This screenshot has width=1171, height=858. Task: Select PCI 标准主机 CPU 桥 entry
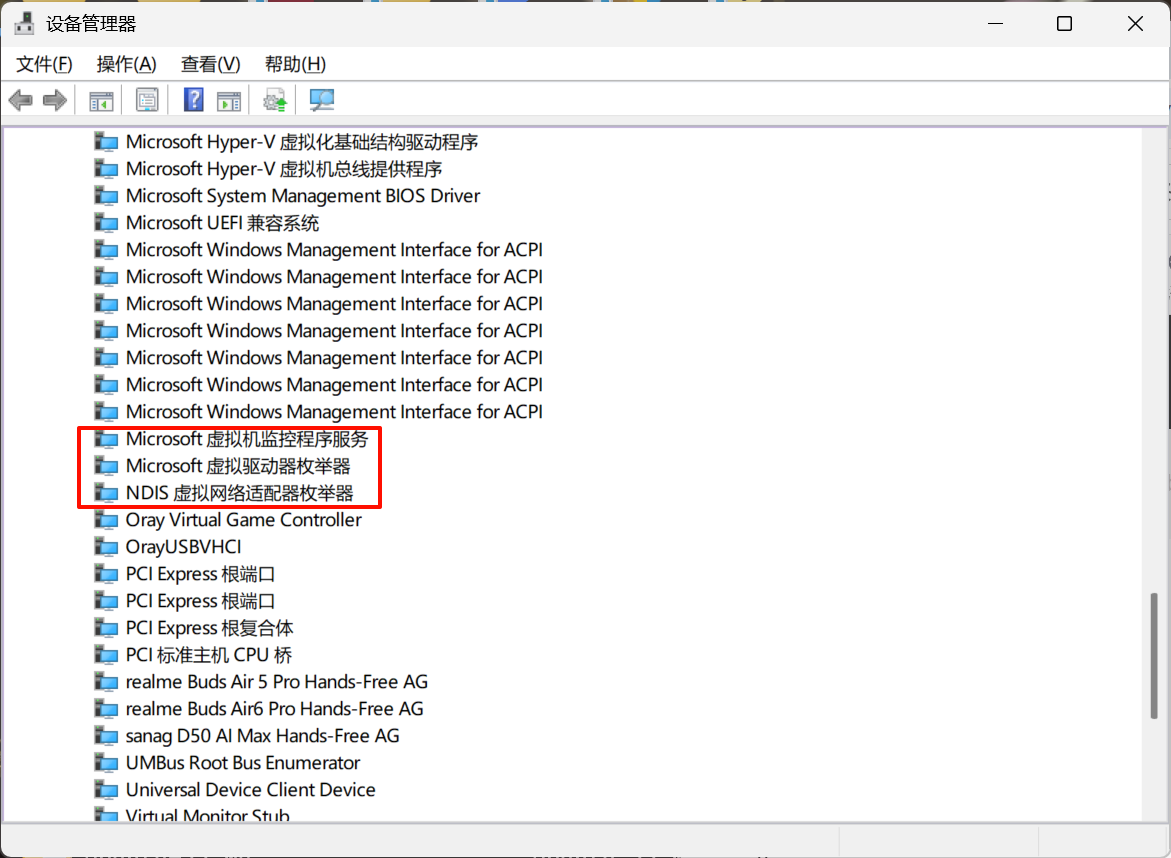(x=208, y=655)
